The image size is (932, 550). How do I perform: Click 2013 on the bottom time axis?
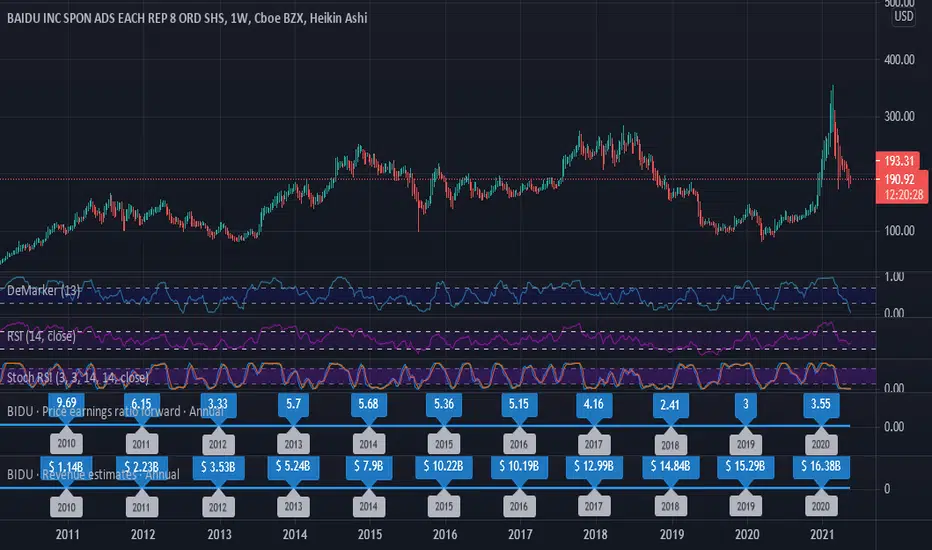(219, 534)
